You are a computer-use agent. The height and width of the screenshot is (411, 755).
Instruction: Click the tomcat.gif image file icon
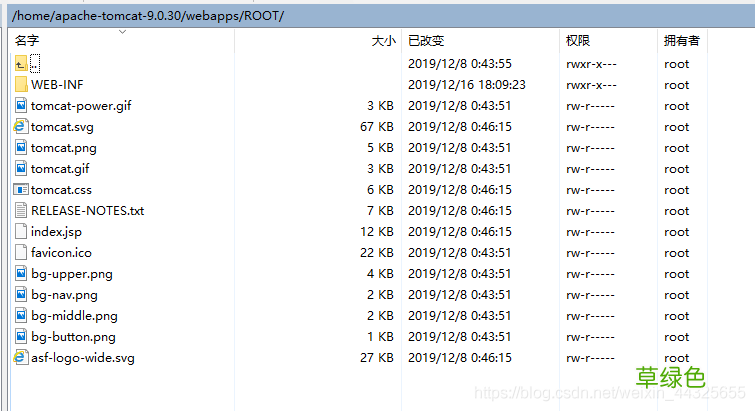click(21, 168)
